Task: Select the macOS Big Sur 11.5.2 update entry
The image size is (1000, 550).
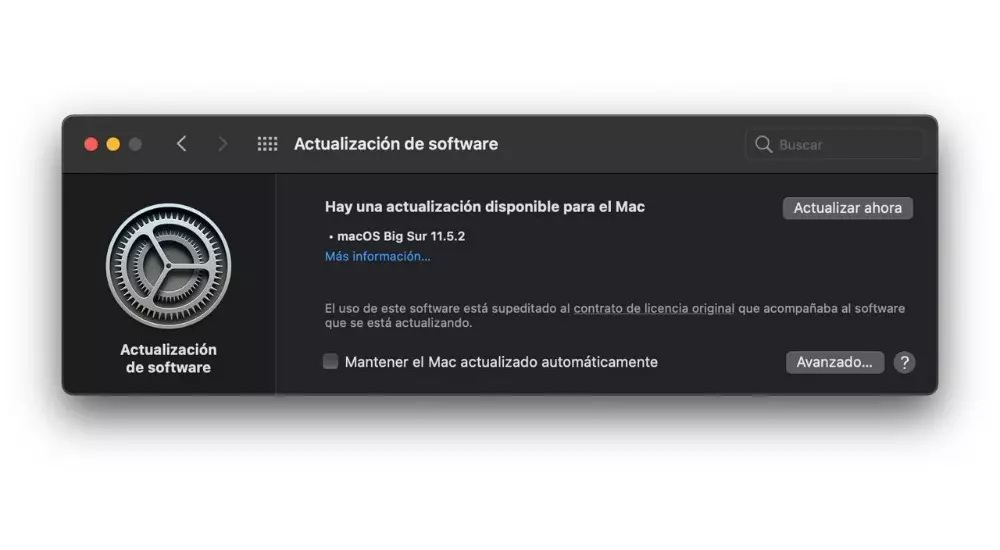Action: tap(397, 236)
